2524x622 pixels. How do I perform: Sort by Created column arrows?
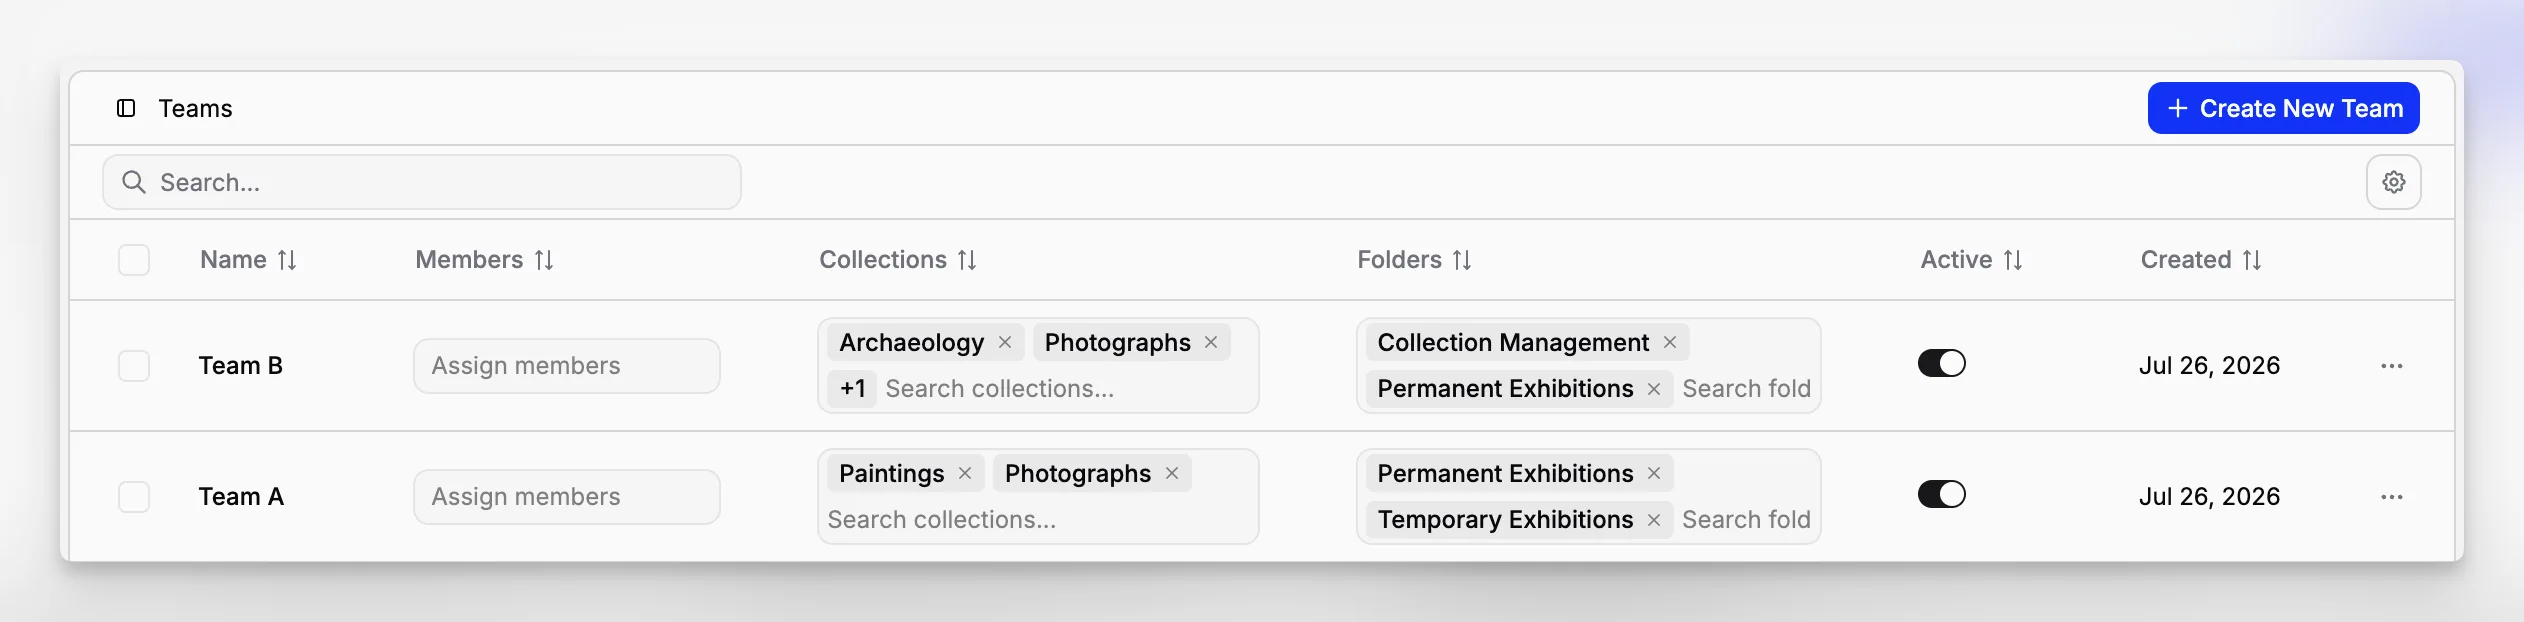(x=2252, y=260)
